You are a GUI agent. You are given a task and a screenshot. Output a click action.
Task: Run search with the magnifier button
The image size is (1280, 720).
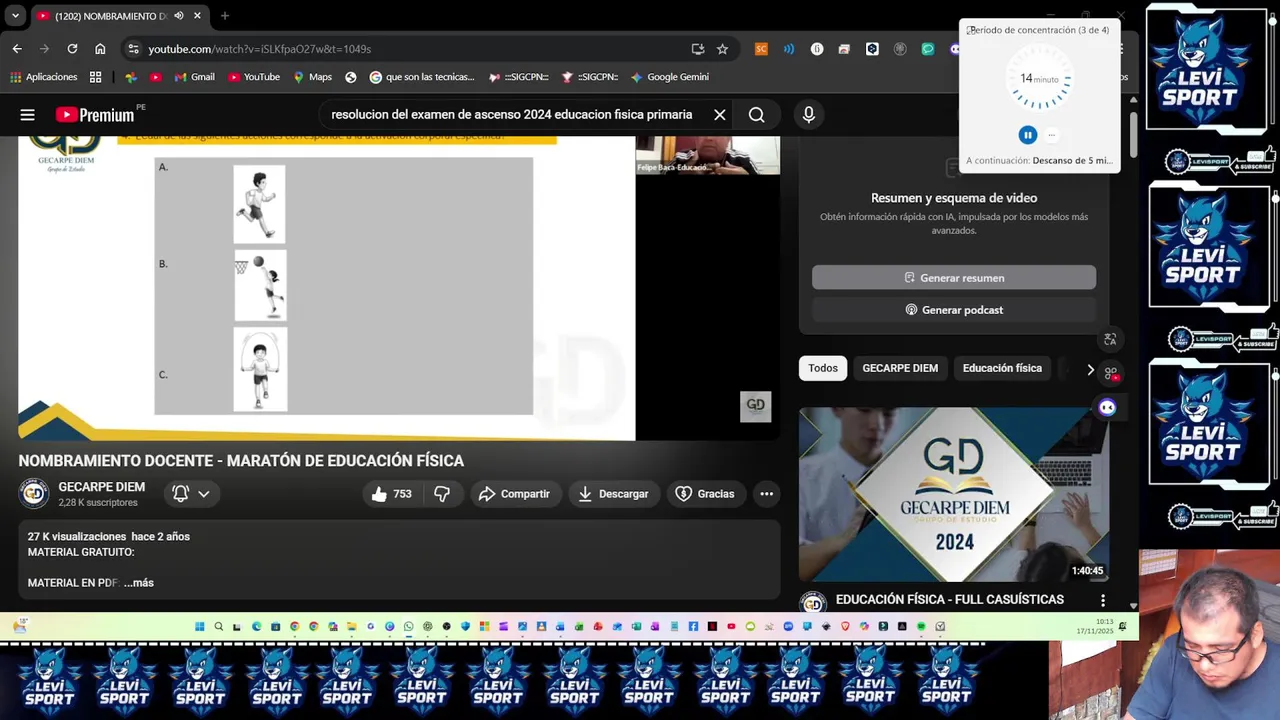tap(757, 115)
